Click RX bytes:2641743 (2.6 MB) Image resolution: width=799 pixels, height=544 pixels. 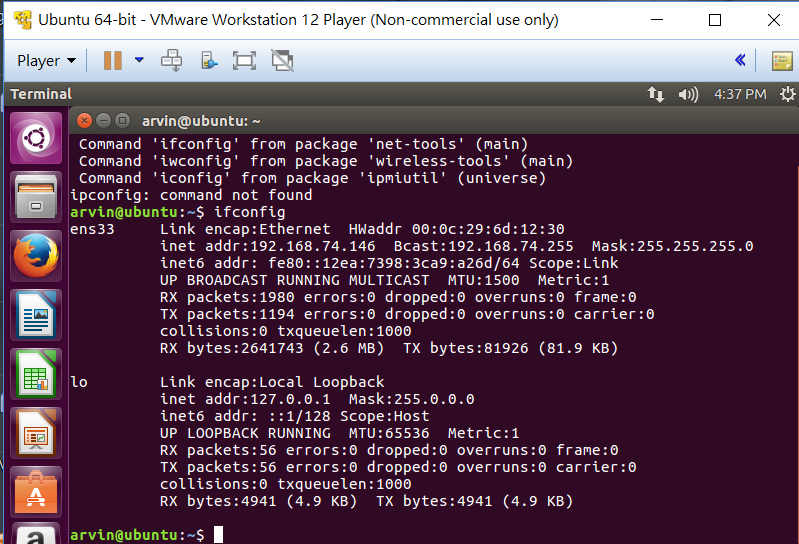pyautogui.click(x=272, y=348)
